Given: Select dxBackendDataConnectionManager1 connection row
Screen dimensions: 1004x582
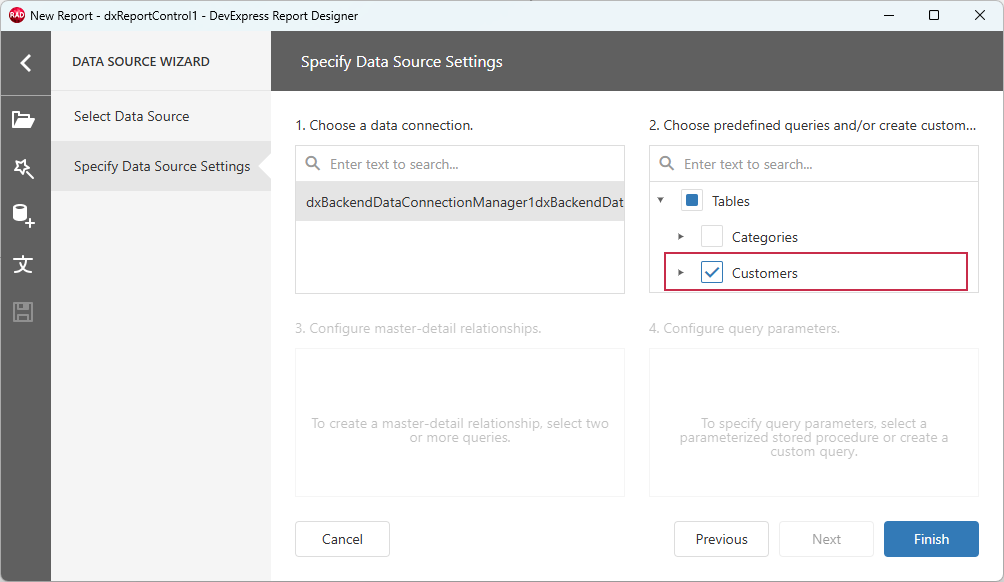Looking at the screenshot, I should click(x=460, y=202).
